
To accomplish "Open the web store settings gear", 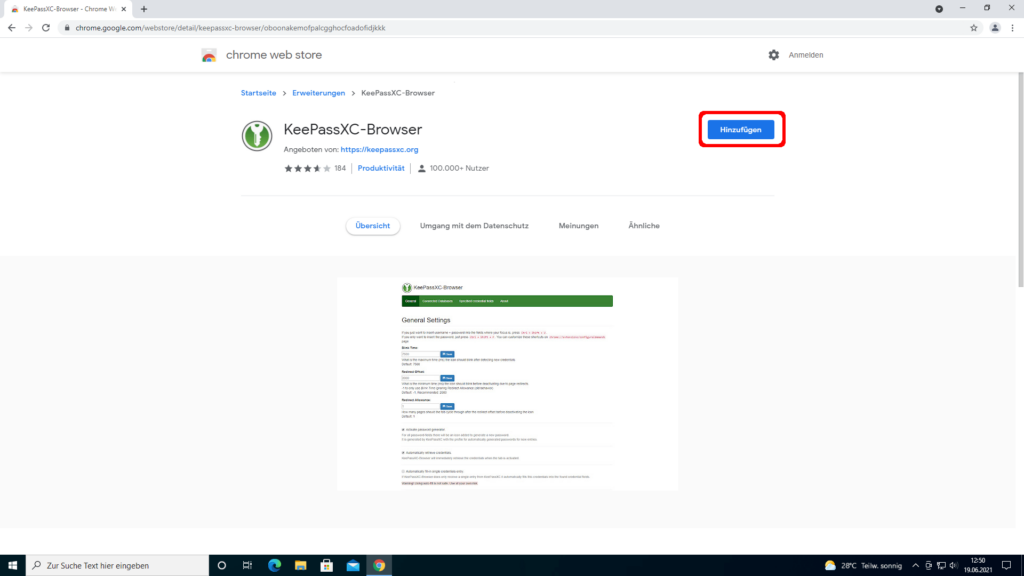I will pos(774,55).
